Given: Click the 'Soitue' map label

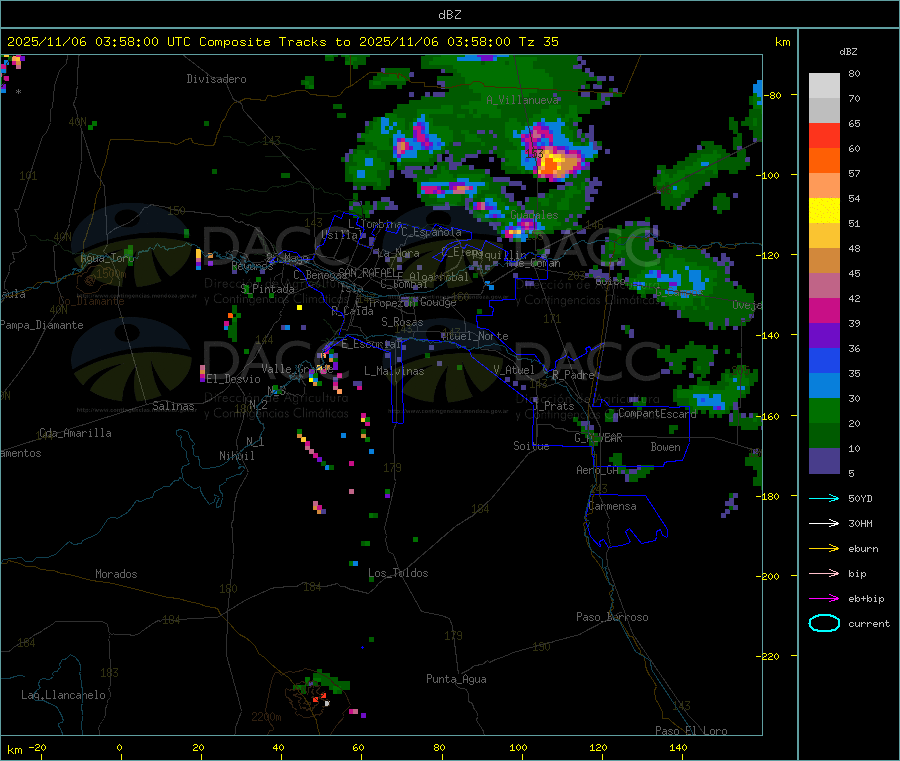Looking at the screenshot, I should point(531,446).
